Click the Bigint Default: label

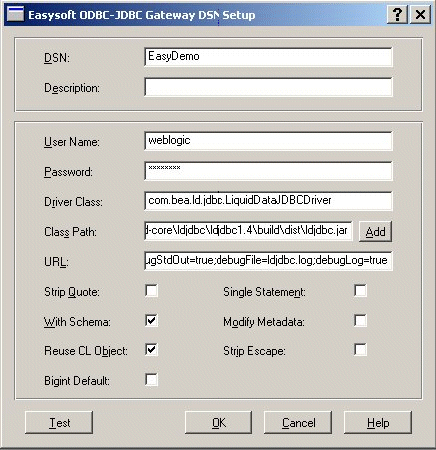point(77,381)
